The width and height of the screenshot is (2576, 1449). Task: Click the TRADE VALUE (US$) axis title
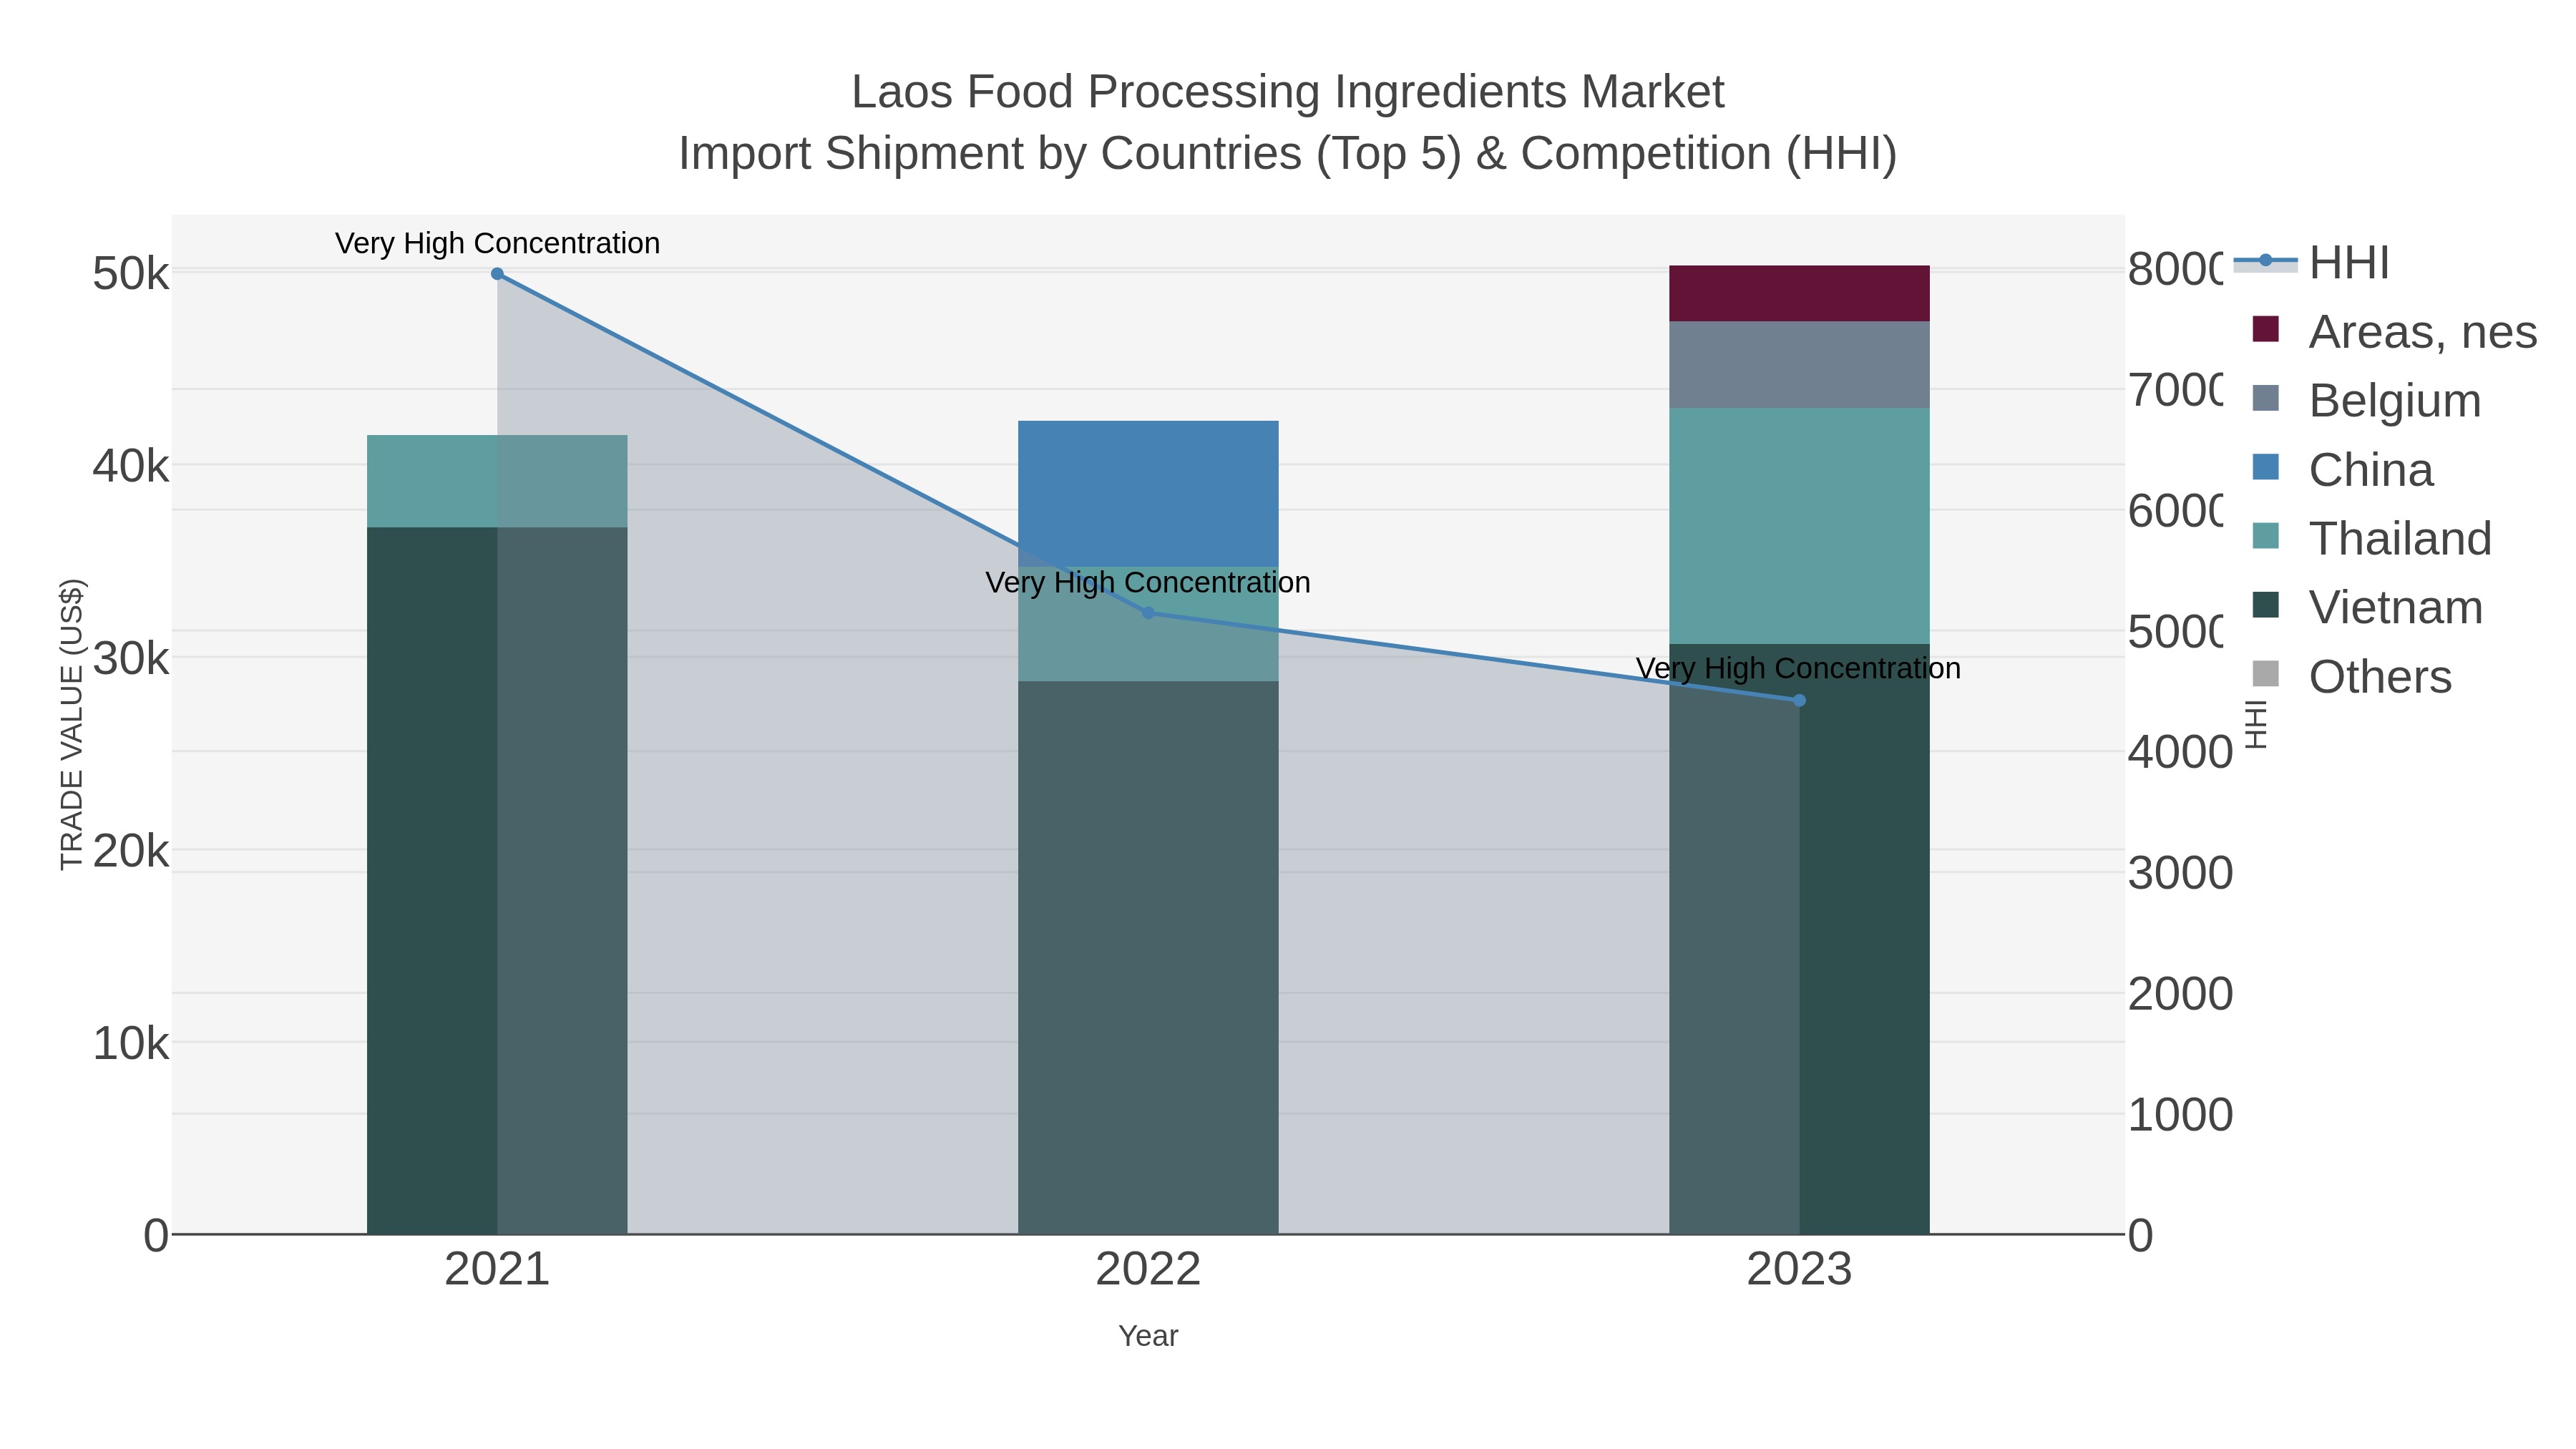[72, 724]
